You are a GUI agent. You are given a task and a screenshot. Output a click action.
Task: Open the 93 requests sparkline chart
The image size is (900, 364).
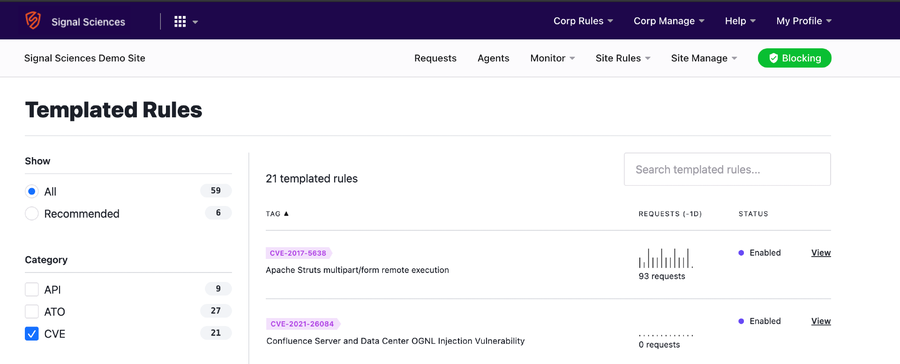tap(665, 258)
